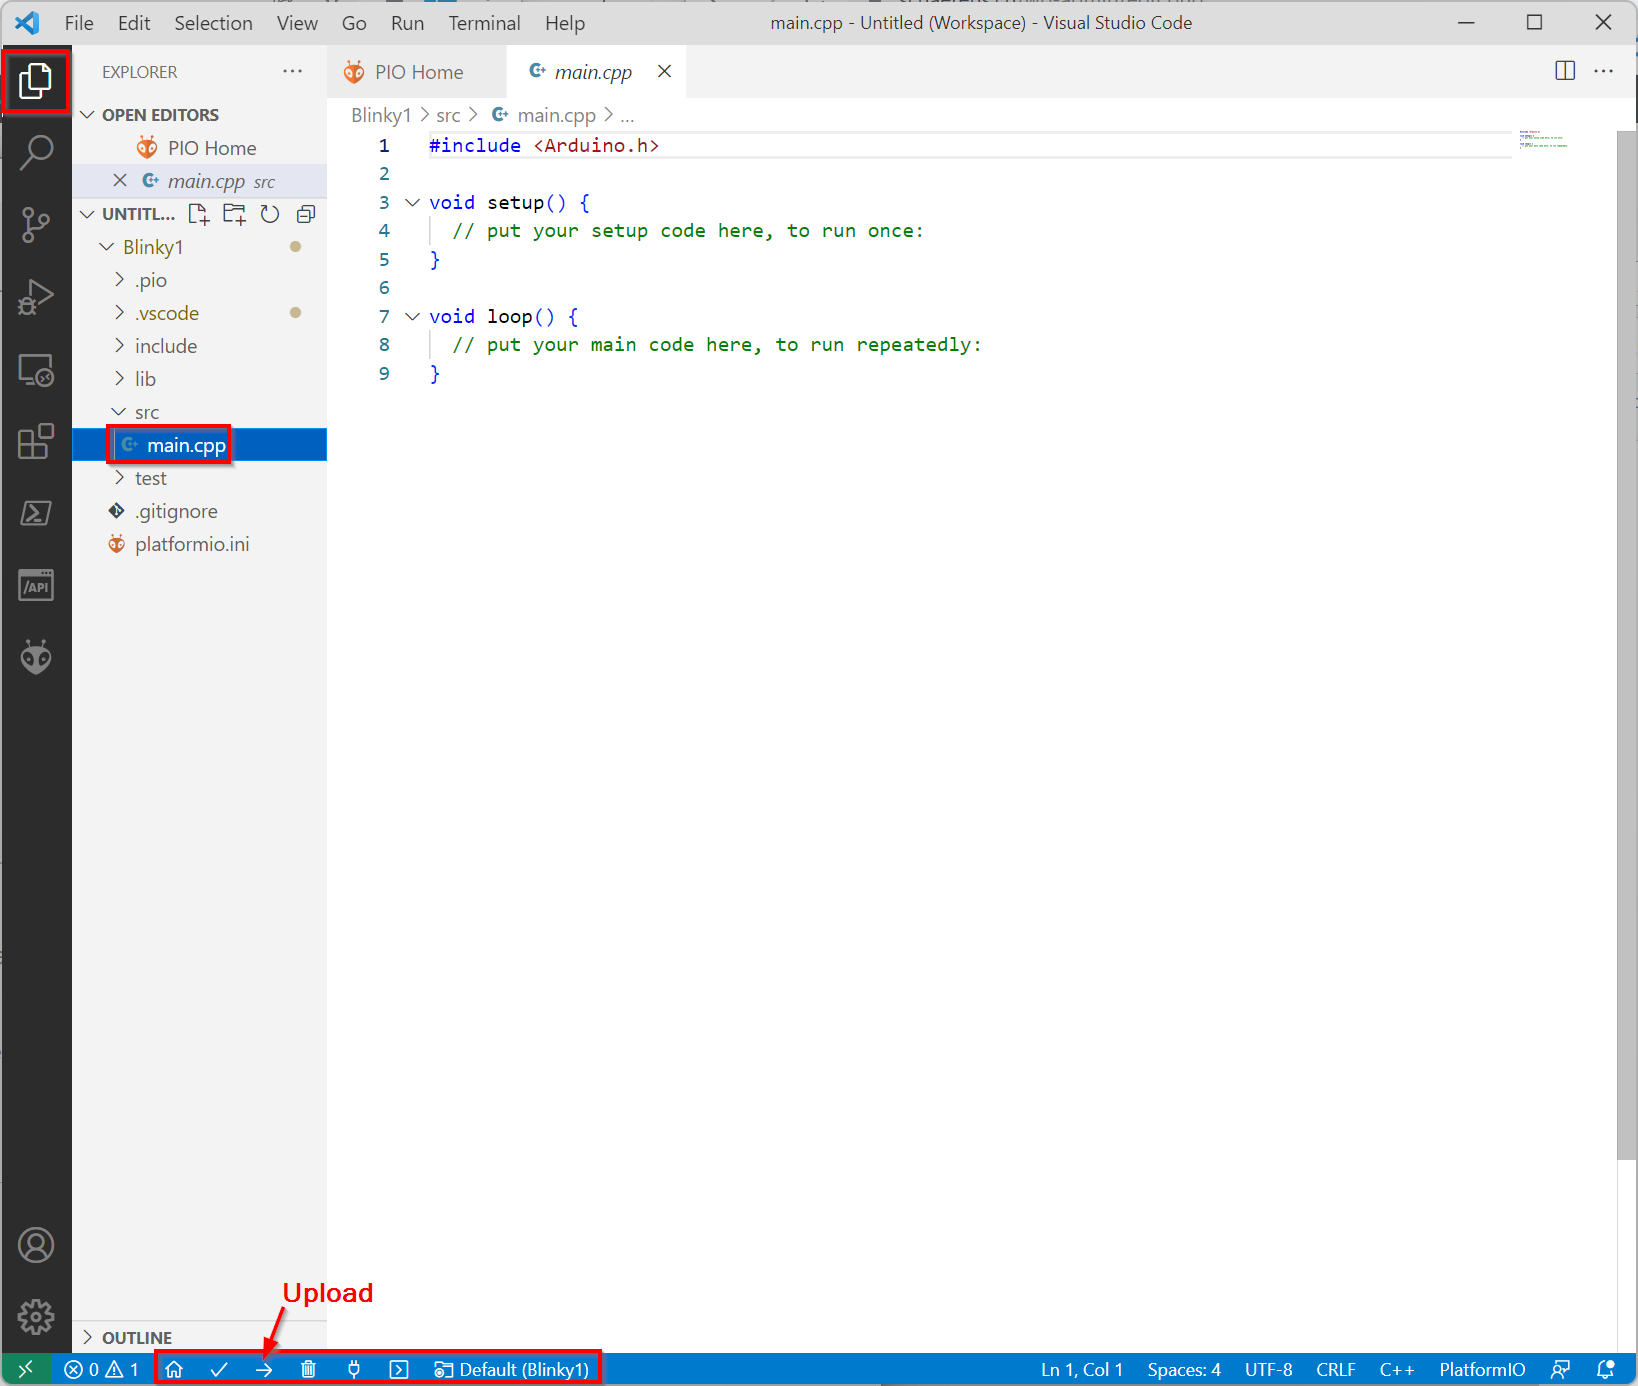Create a new file in the workspace
This screenshot has height=1386, width=1638.
(x=199, y=214)
